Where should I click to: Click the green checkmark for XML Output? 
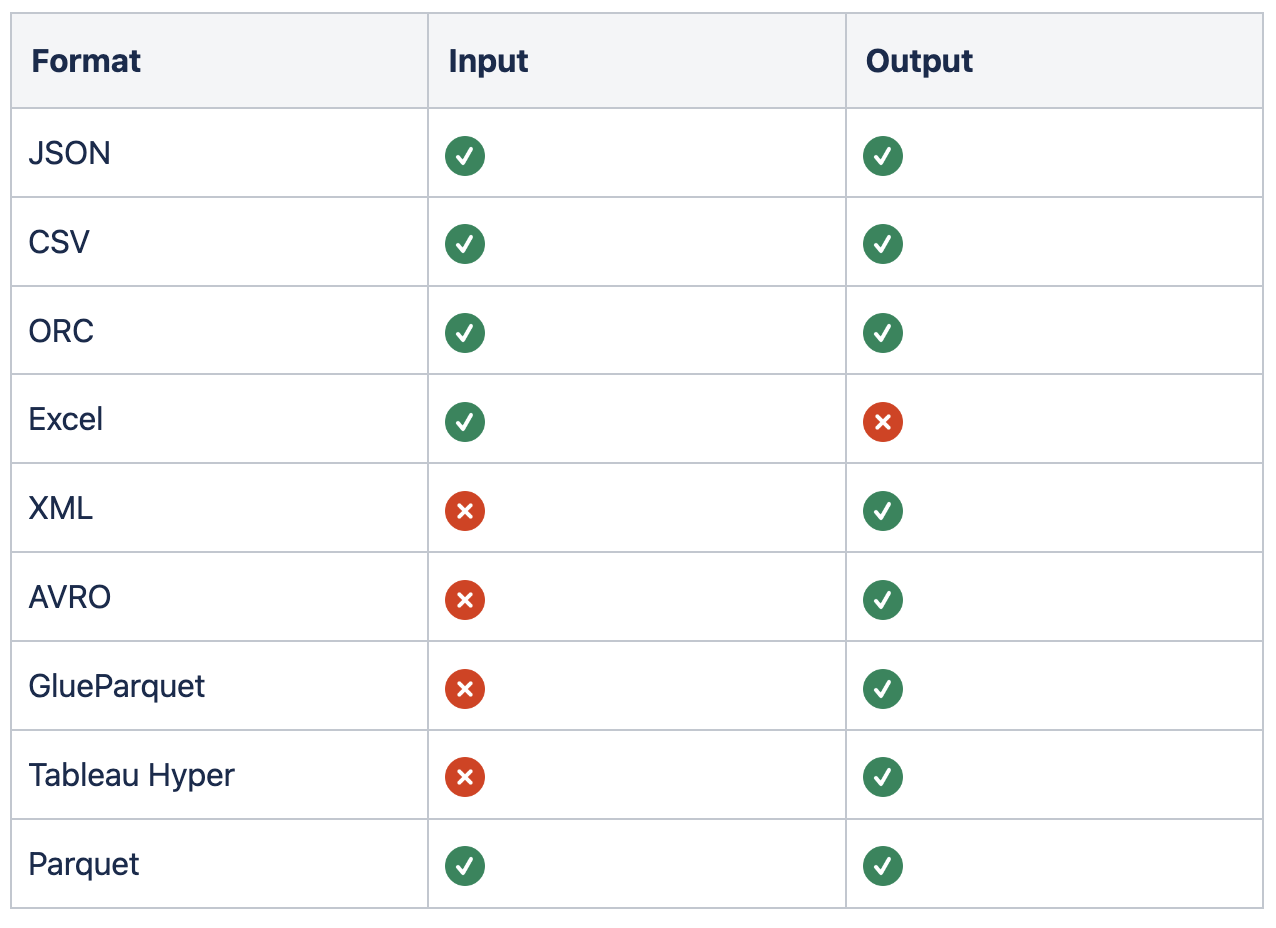[883, 511]
